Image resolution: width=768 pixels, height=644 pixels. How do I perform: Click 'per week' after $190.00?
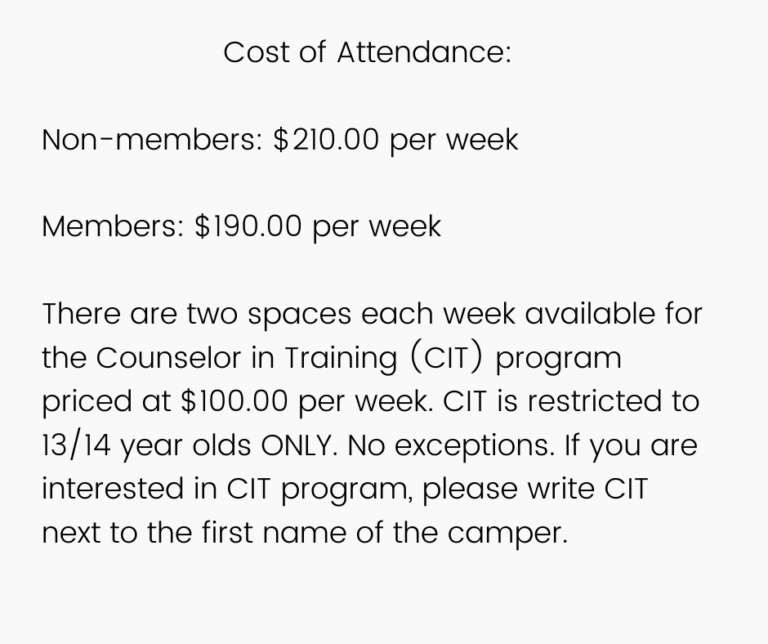pos(376,228)
